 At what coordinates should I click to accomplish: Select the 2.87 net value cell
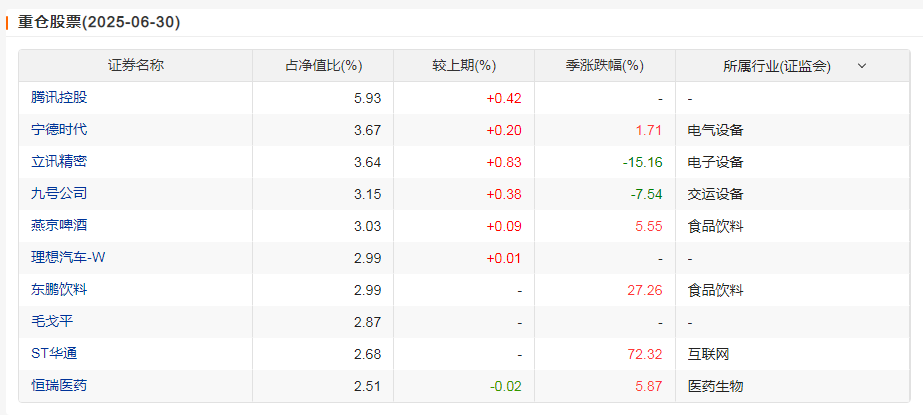pos(368,323)
